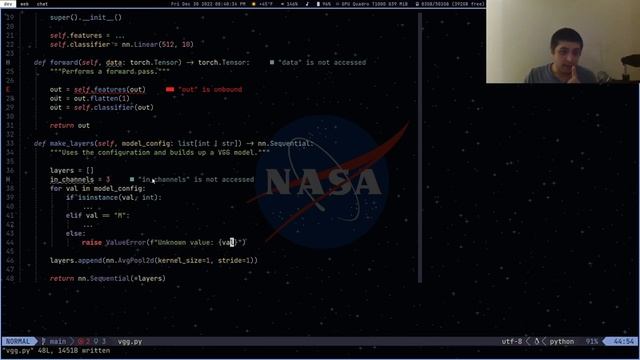Place cursor on layers = [] line
Viewport: 640px width, 360px height.
coord(72,170)
